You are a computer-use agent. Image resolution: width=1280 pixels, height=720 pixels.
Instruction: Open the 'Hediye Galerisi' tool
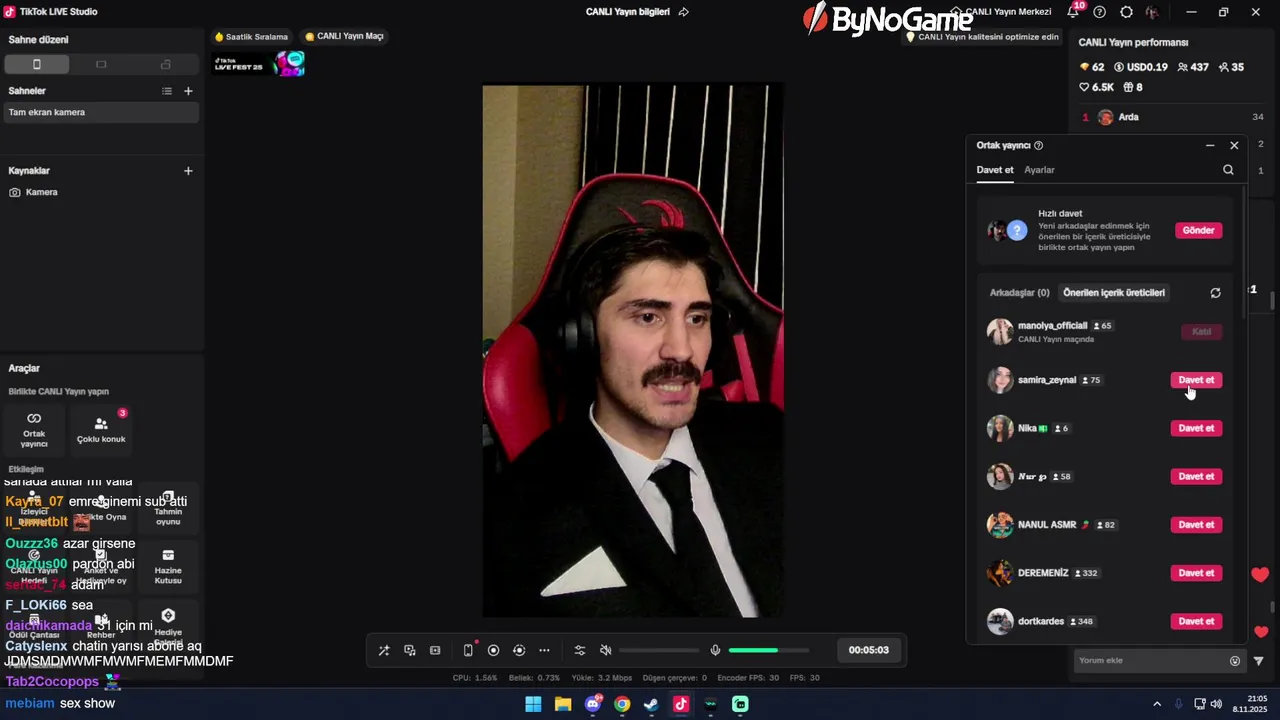168,627
